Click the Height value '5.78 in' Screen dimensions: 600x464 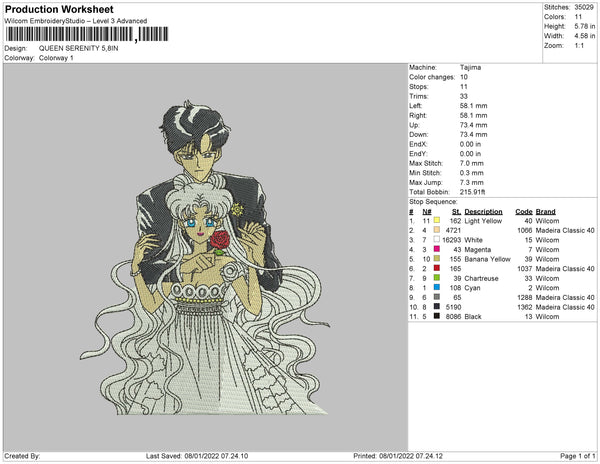tap(584, 26)
